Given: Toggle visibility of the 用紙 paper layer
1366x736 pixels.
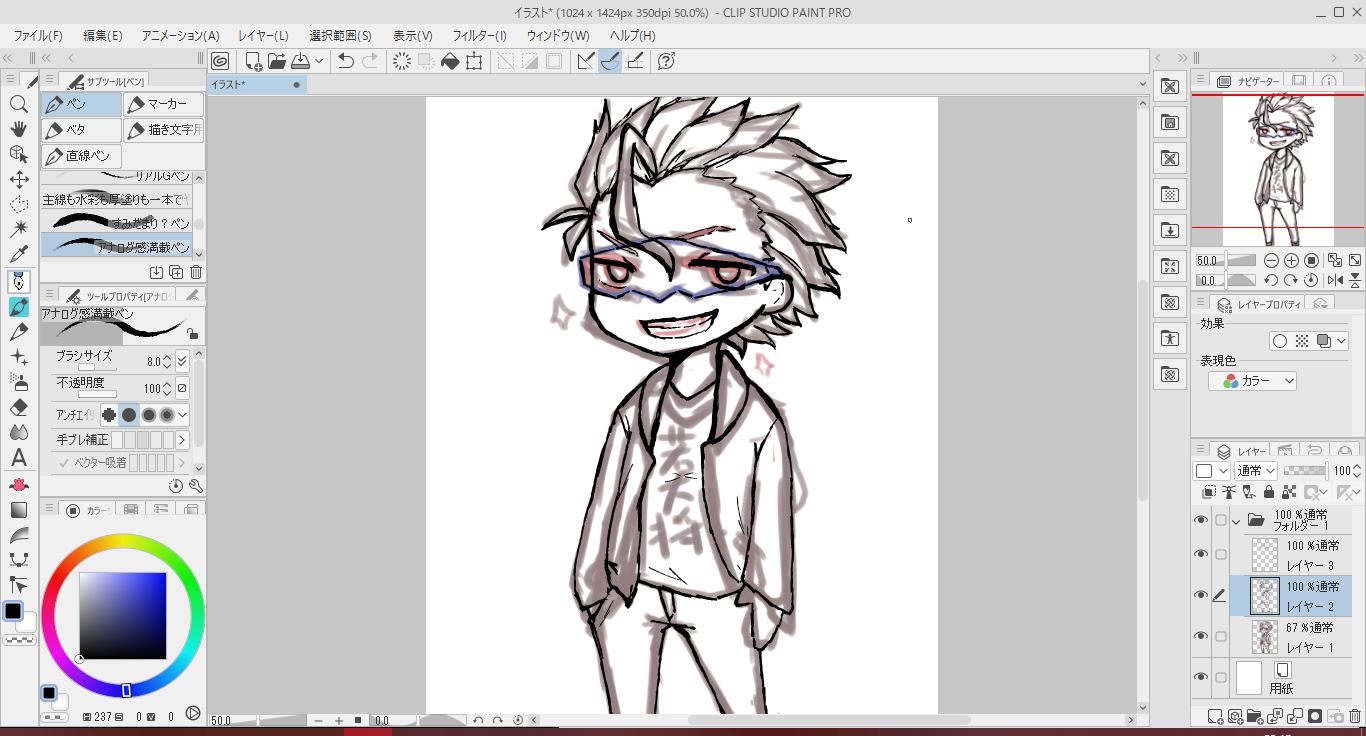Looking at the screenshot, I should tap(1201, 677).
